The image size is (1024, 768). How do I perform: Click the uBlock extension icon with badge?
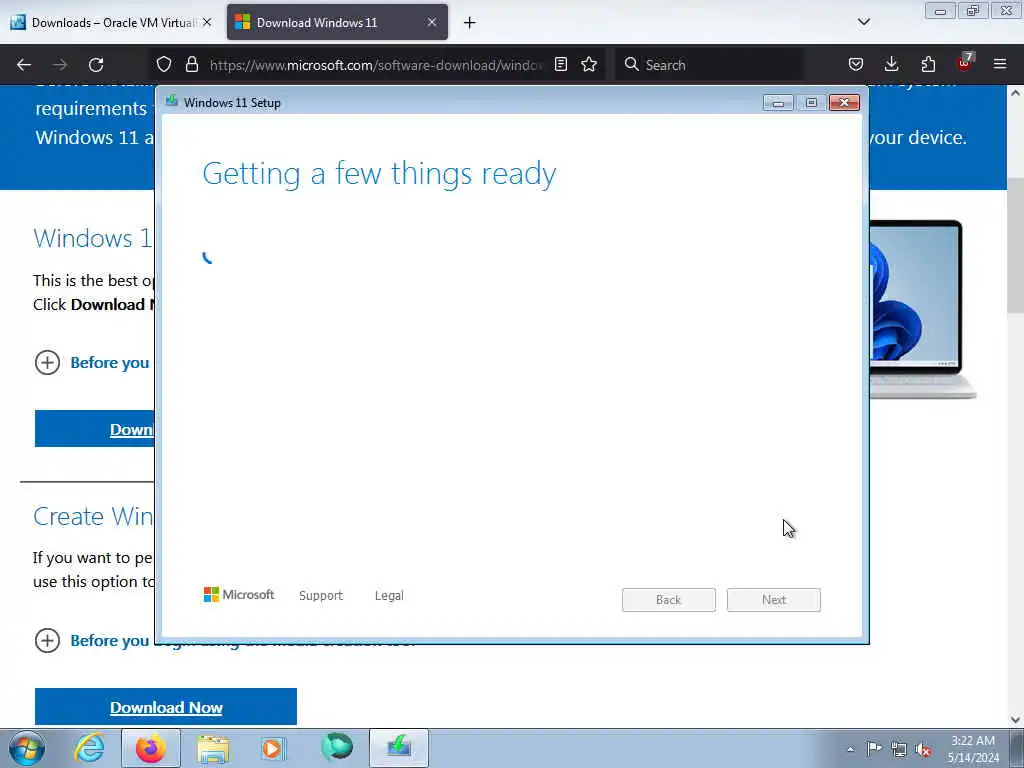pos(965,63)
